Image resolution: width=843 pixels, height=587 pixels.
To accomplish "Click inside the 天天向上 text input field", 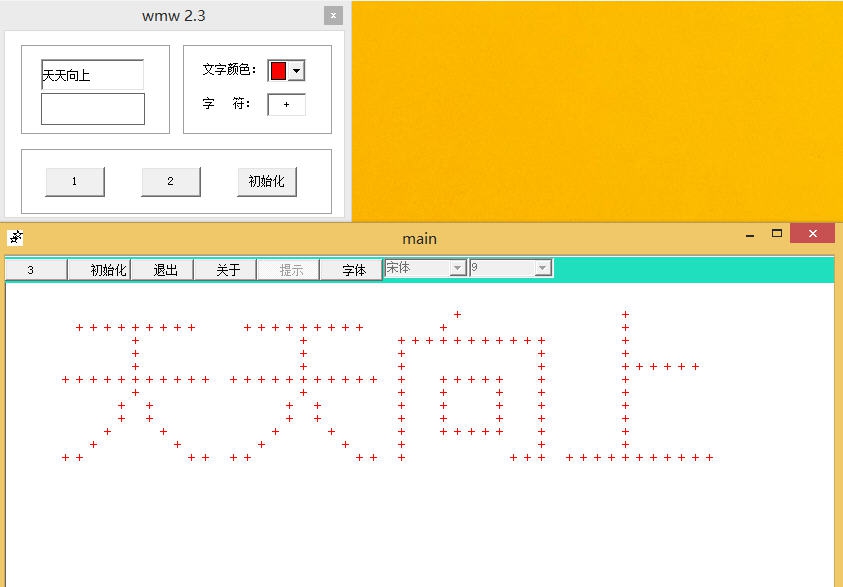I will pyautogui.click(x=91, y=74).
